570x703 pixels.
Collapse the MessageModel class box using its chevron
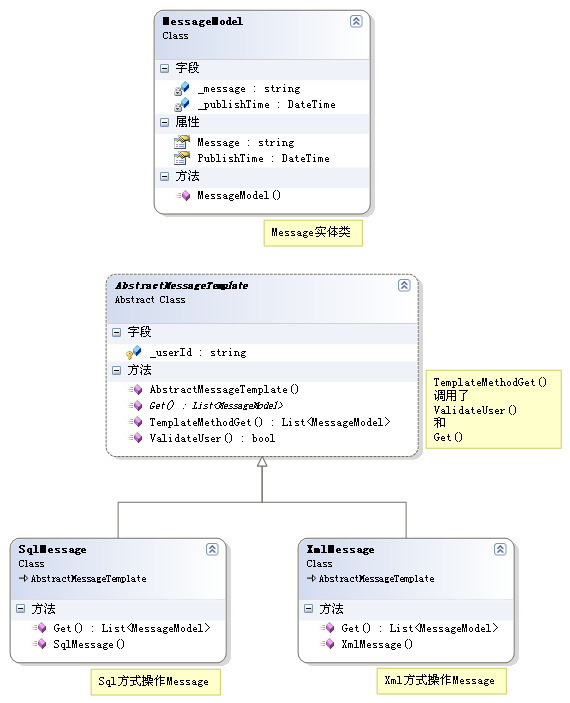[356, 21]
